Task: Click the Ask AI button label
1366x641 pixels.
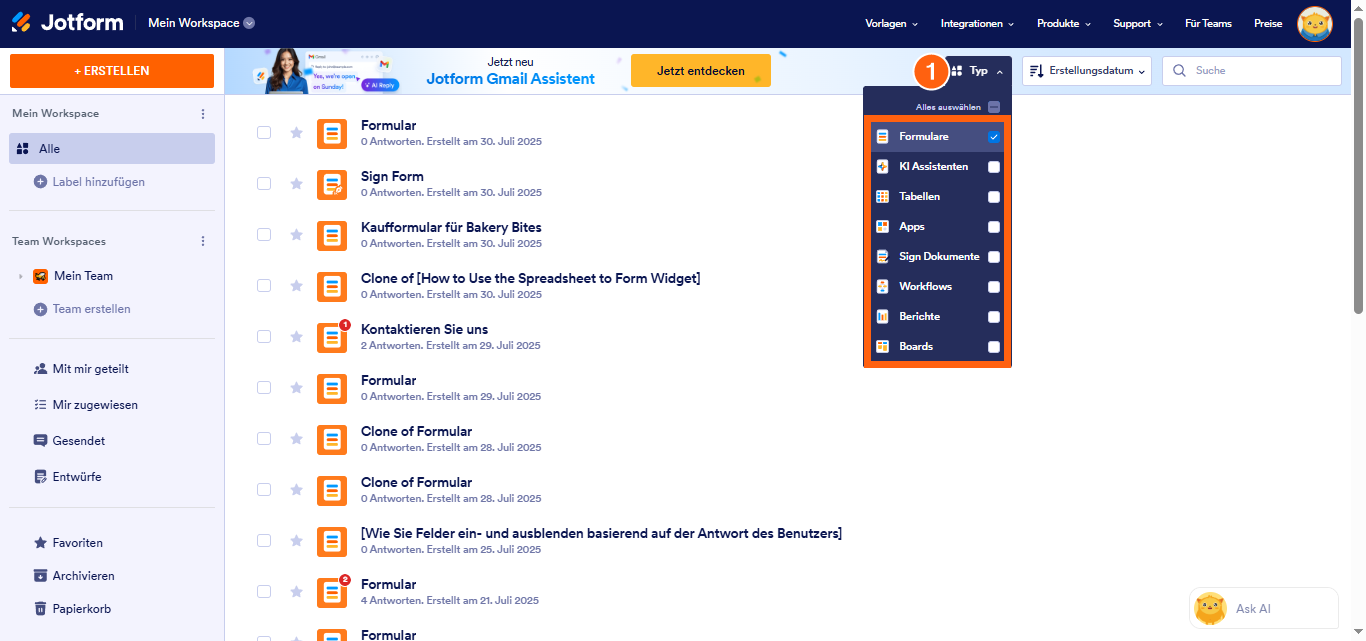Action: 1253,608
